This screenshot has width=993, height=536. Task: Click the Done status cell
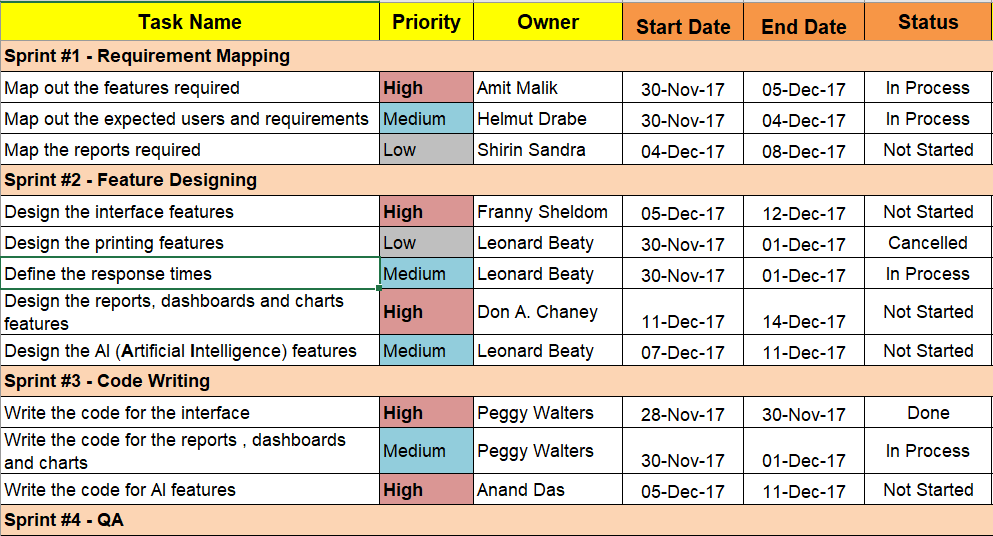point(928,413)
